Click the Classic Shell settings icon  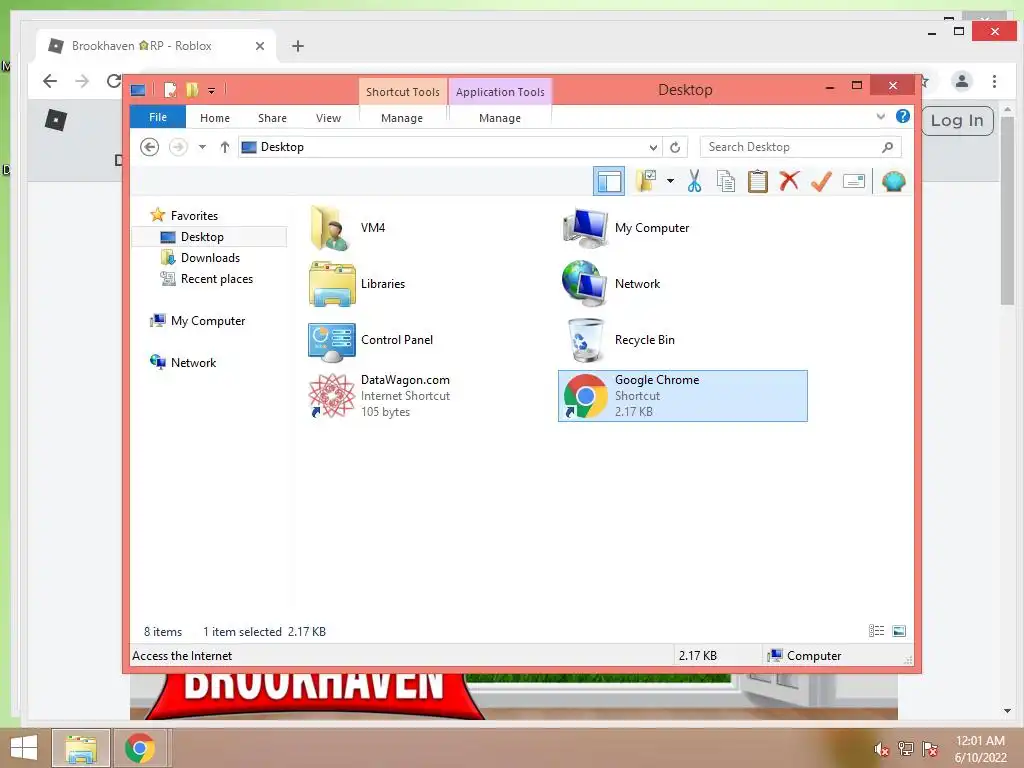[x=893, y=181]
